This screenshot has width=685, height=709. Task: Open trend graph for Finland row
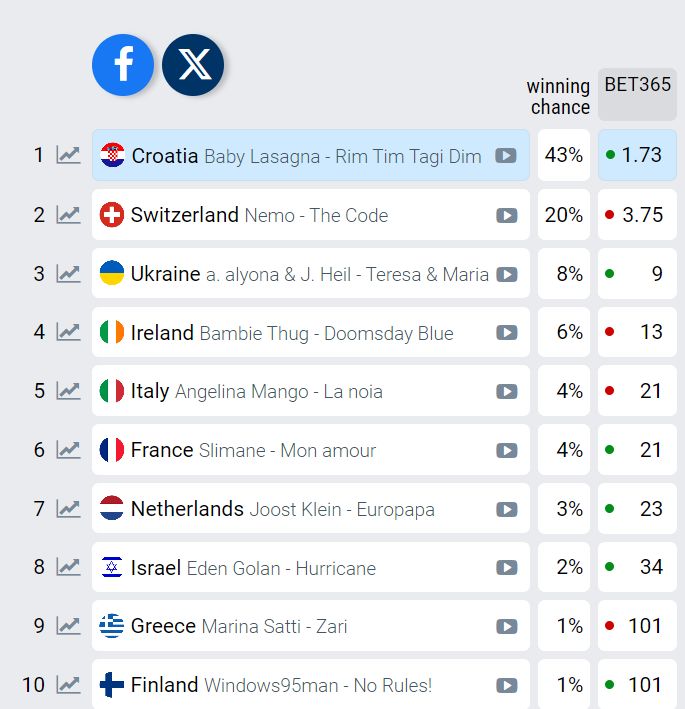(68, 685)
